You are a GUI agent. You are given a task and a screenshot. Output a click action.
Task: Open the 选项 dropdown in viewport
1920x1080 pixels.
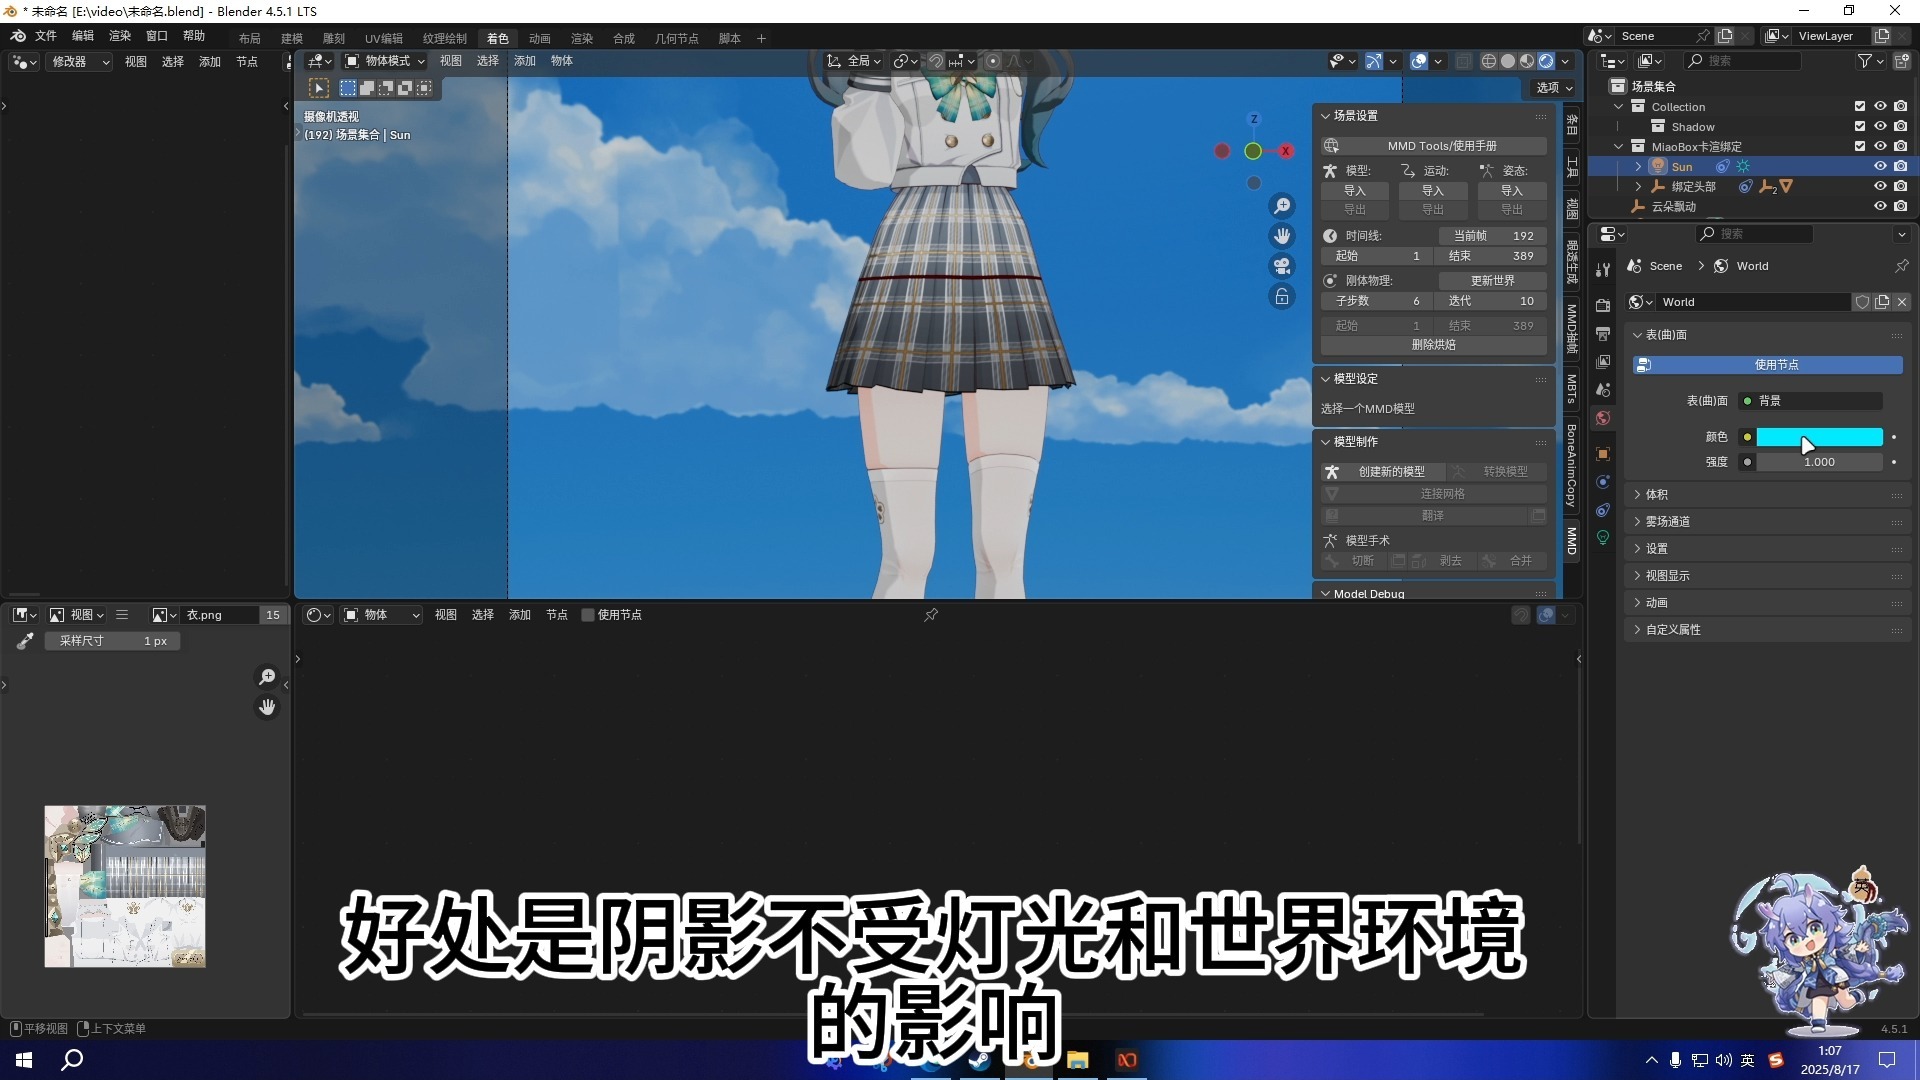click(x=1553, y=88)
